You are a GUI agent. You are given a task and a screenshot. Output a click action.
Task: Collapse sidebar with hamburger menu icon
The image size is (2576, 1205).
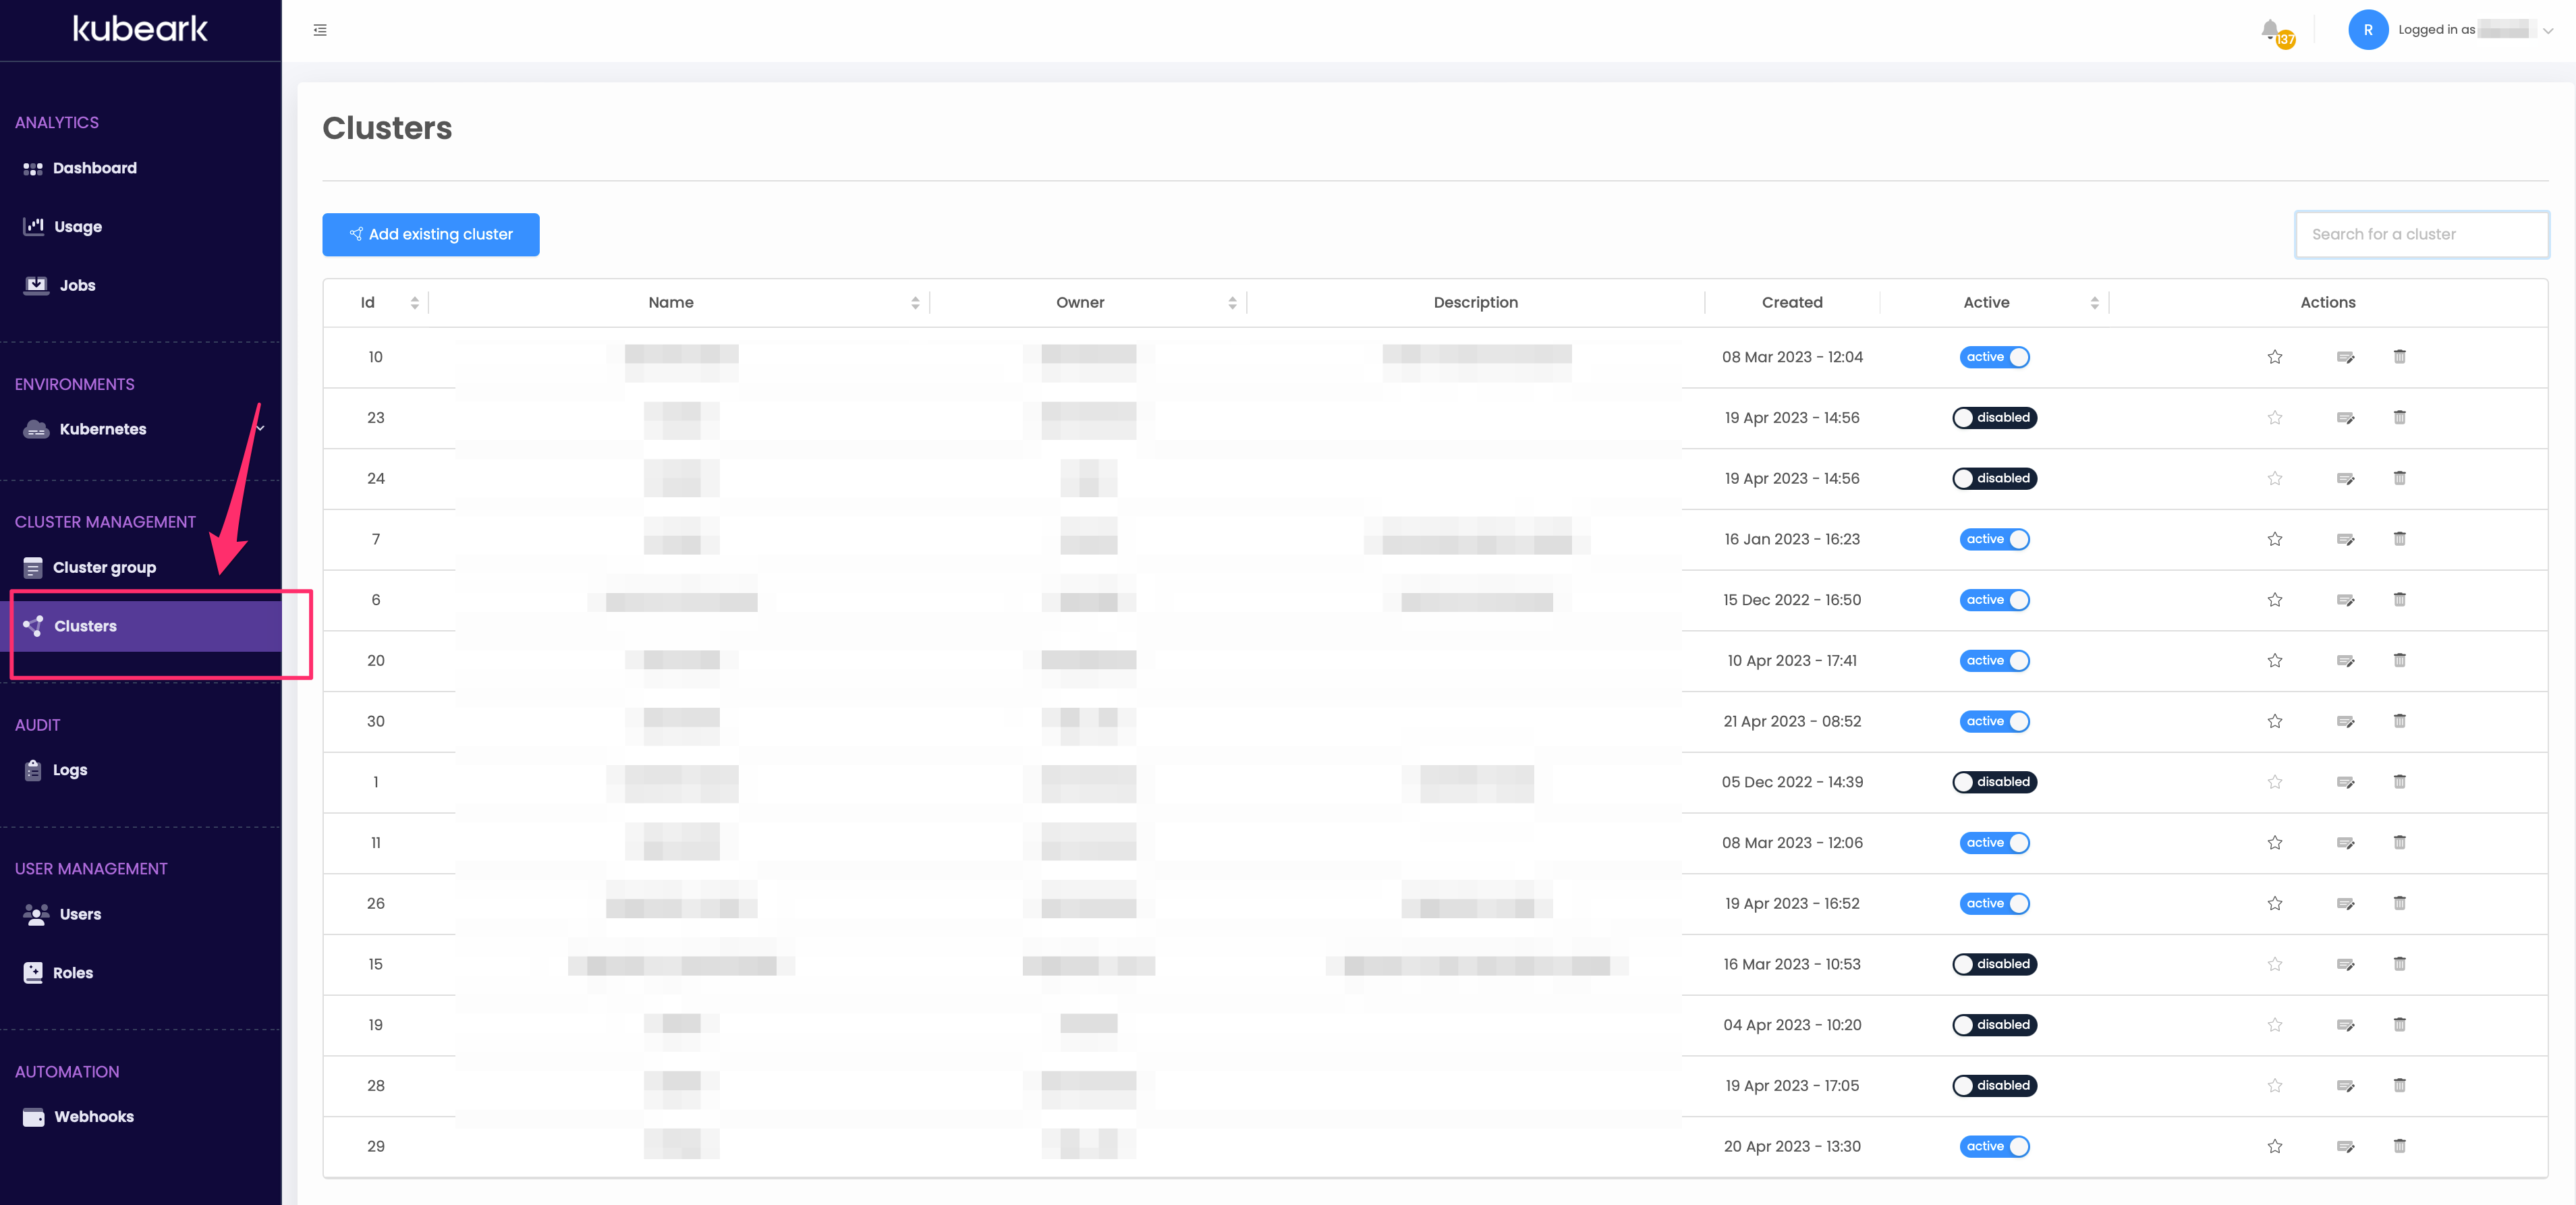(x=320, y=30)
